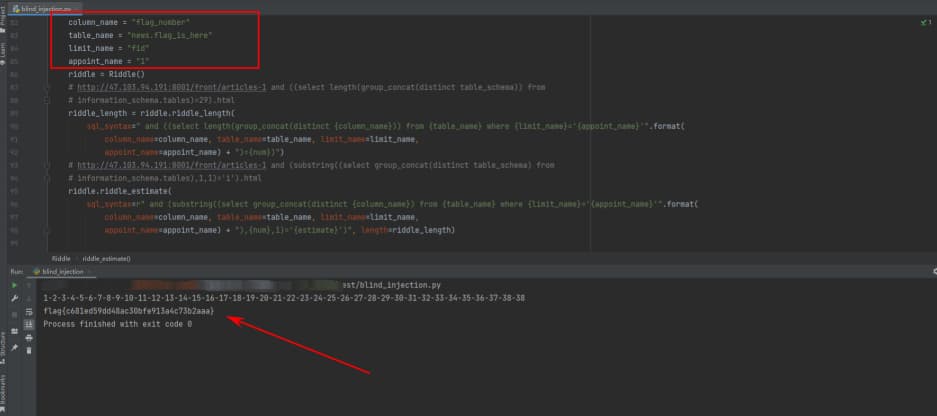
Task: Click the flag{c681ed59...} output line
Action: tap(128, 311)
